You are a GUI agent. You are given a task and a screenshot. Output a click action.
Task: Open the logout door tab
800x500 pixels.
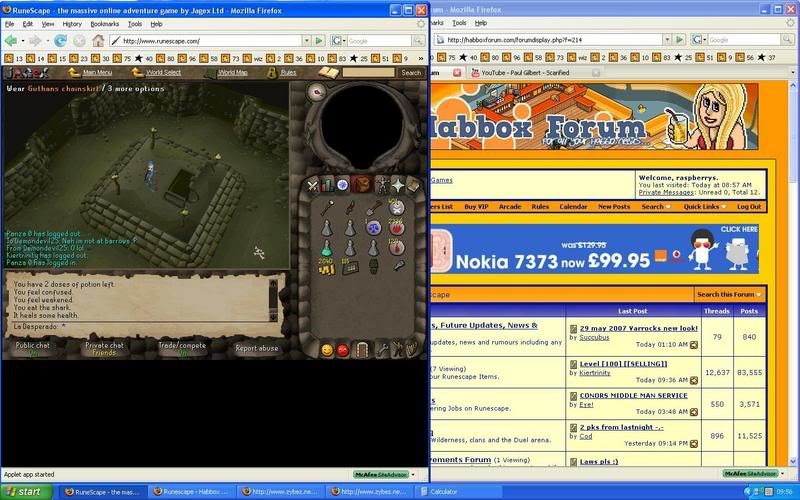point(362,350)
